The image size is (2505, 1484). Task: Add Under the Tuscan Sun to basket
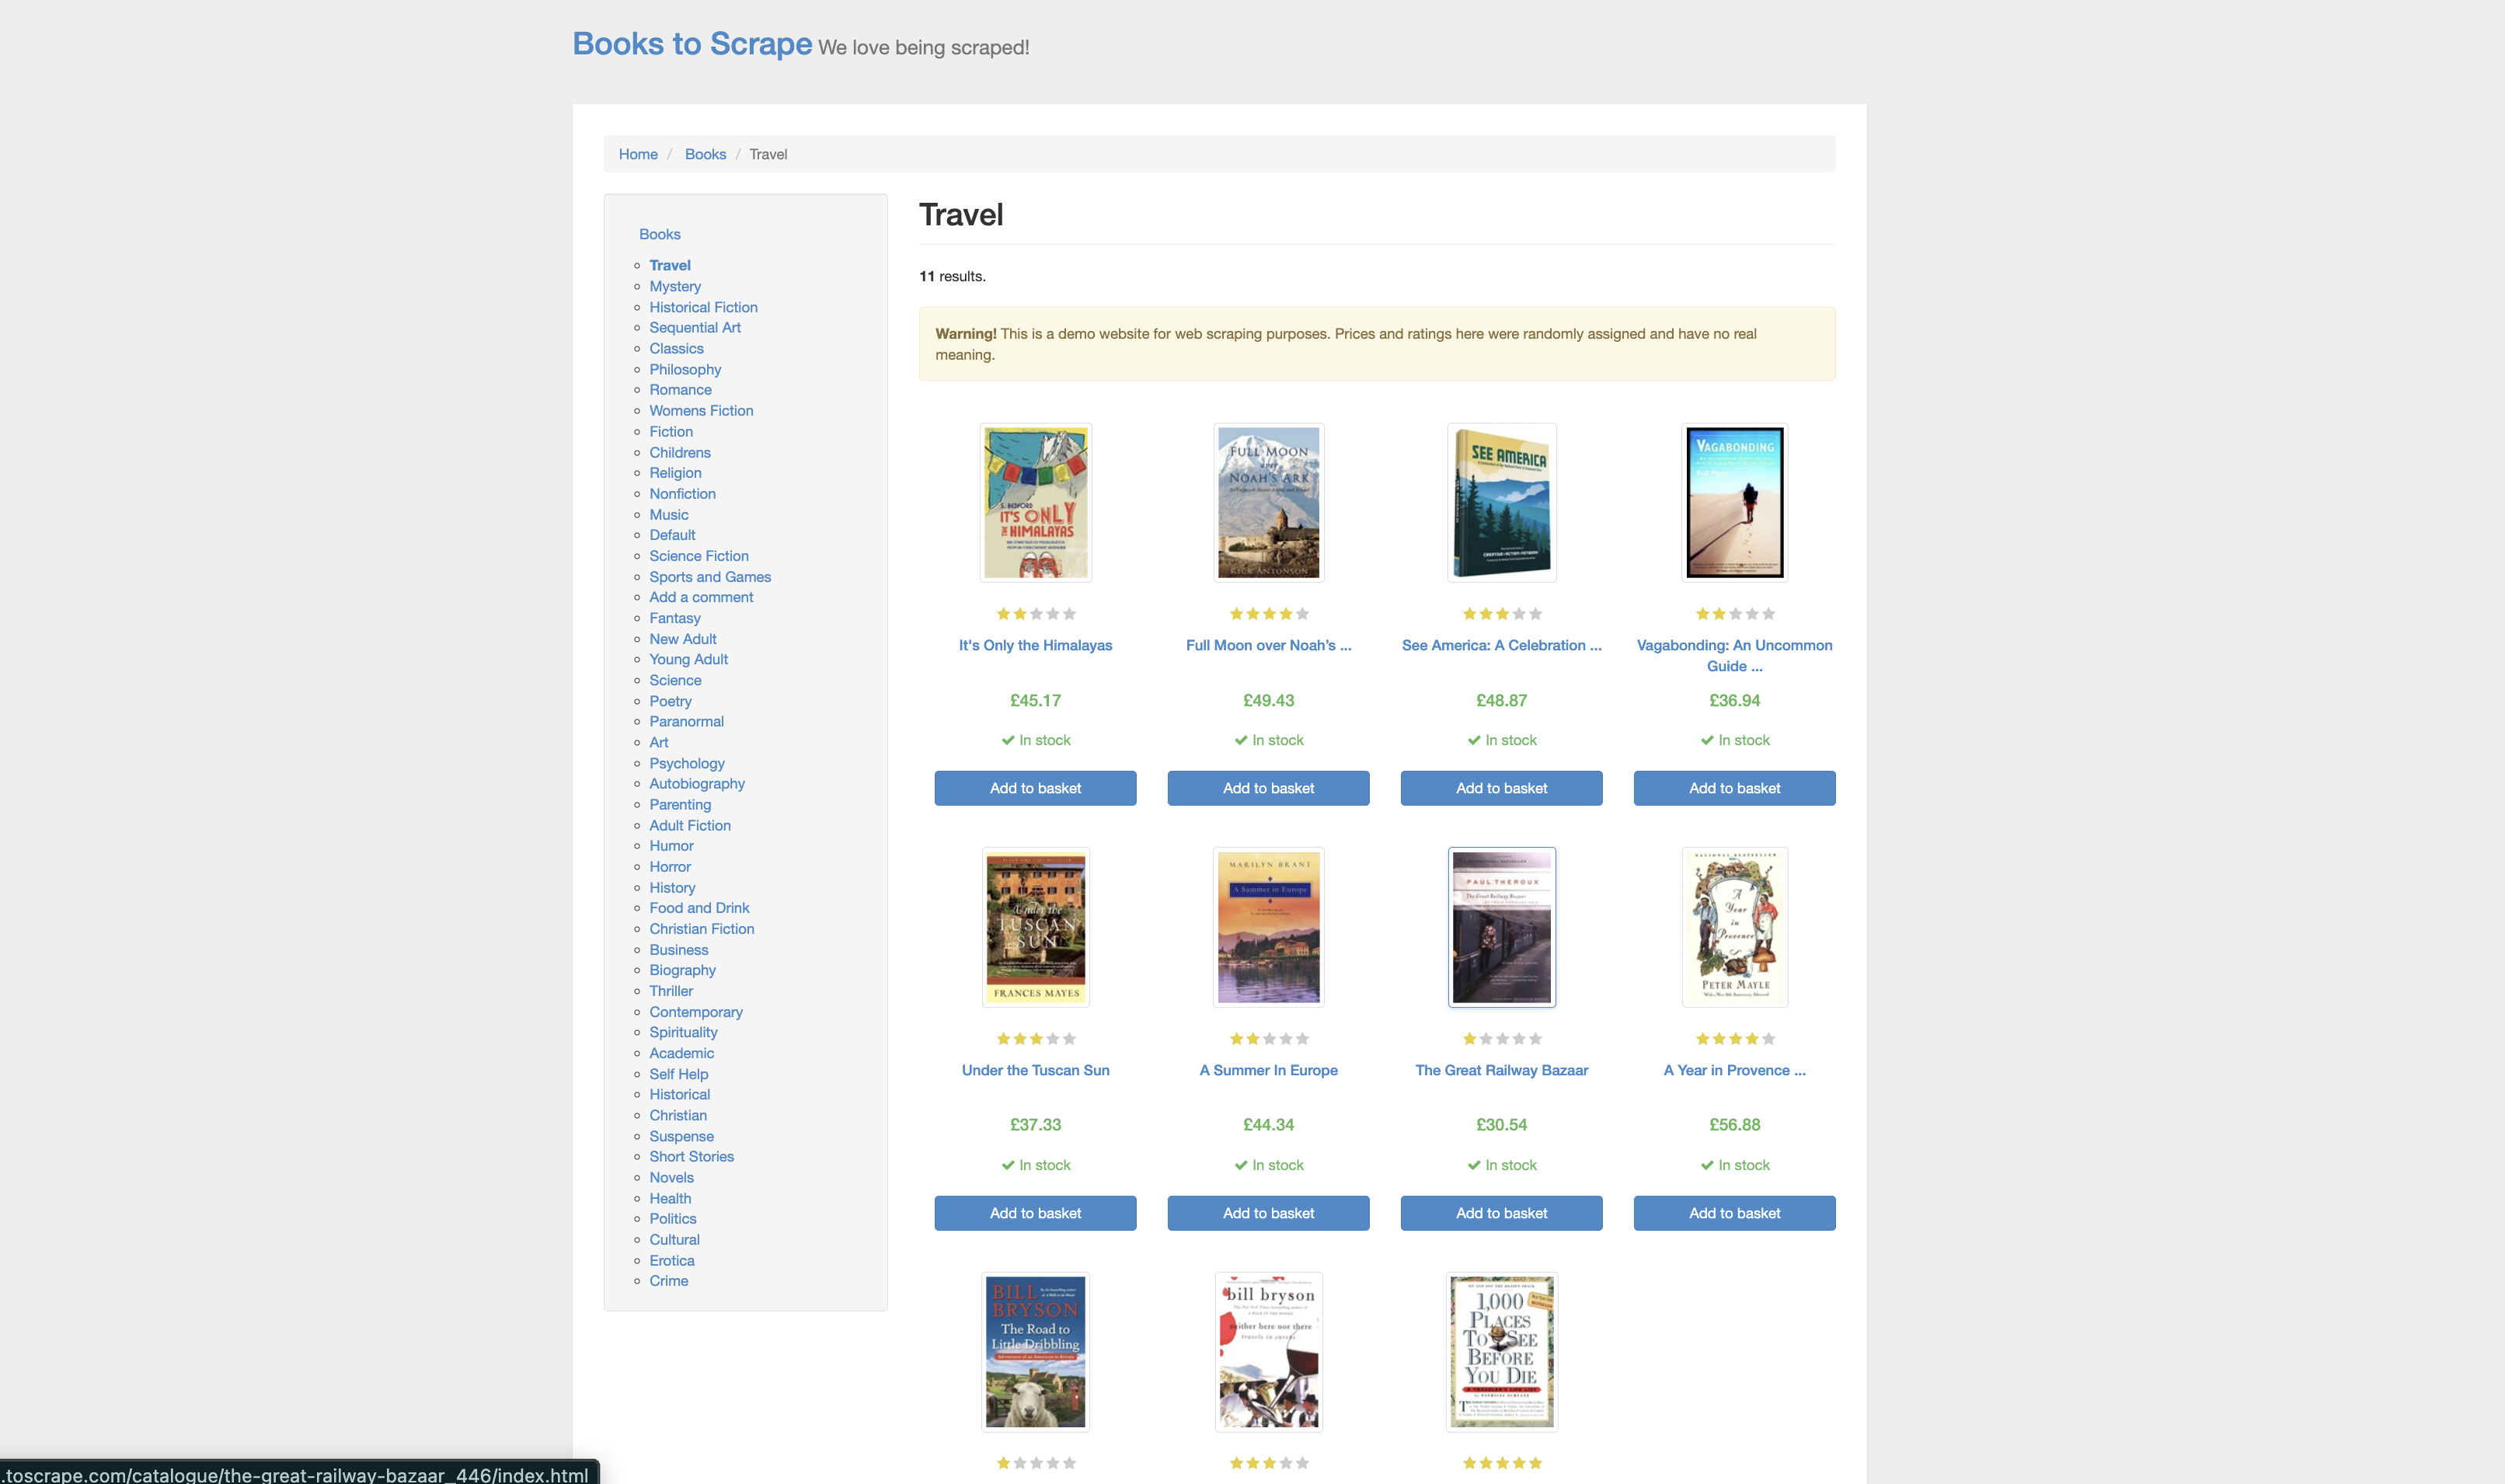[x=1035, y=1213]
